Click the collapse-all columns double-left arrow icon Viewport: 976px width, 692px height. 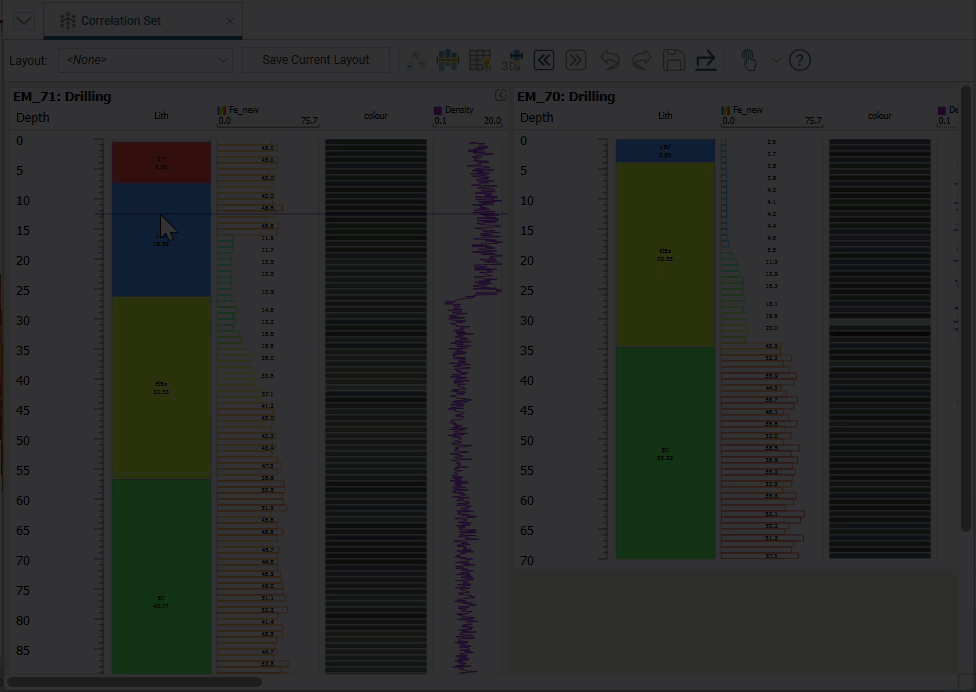(x=544, y=60)
